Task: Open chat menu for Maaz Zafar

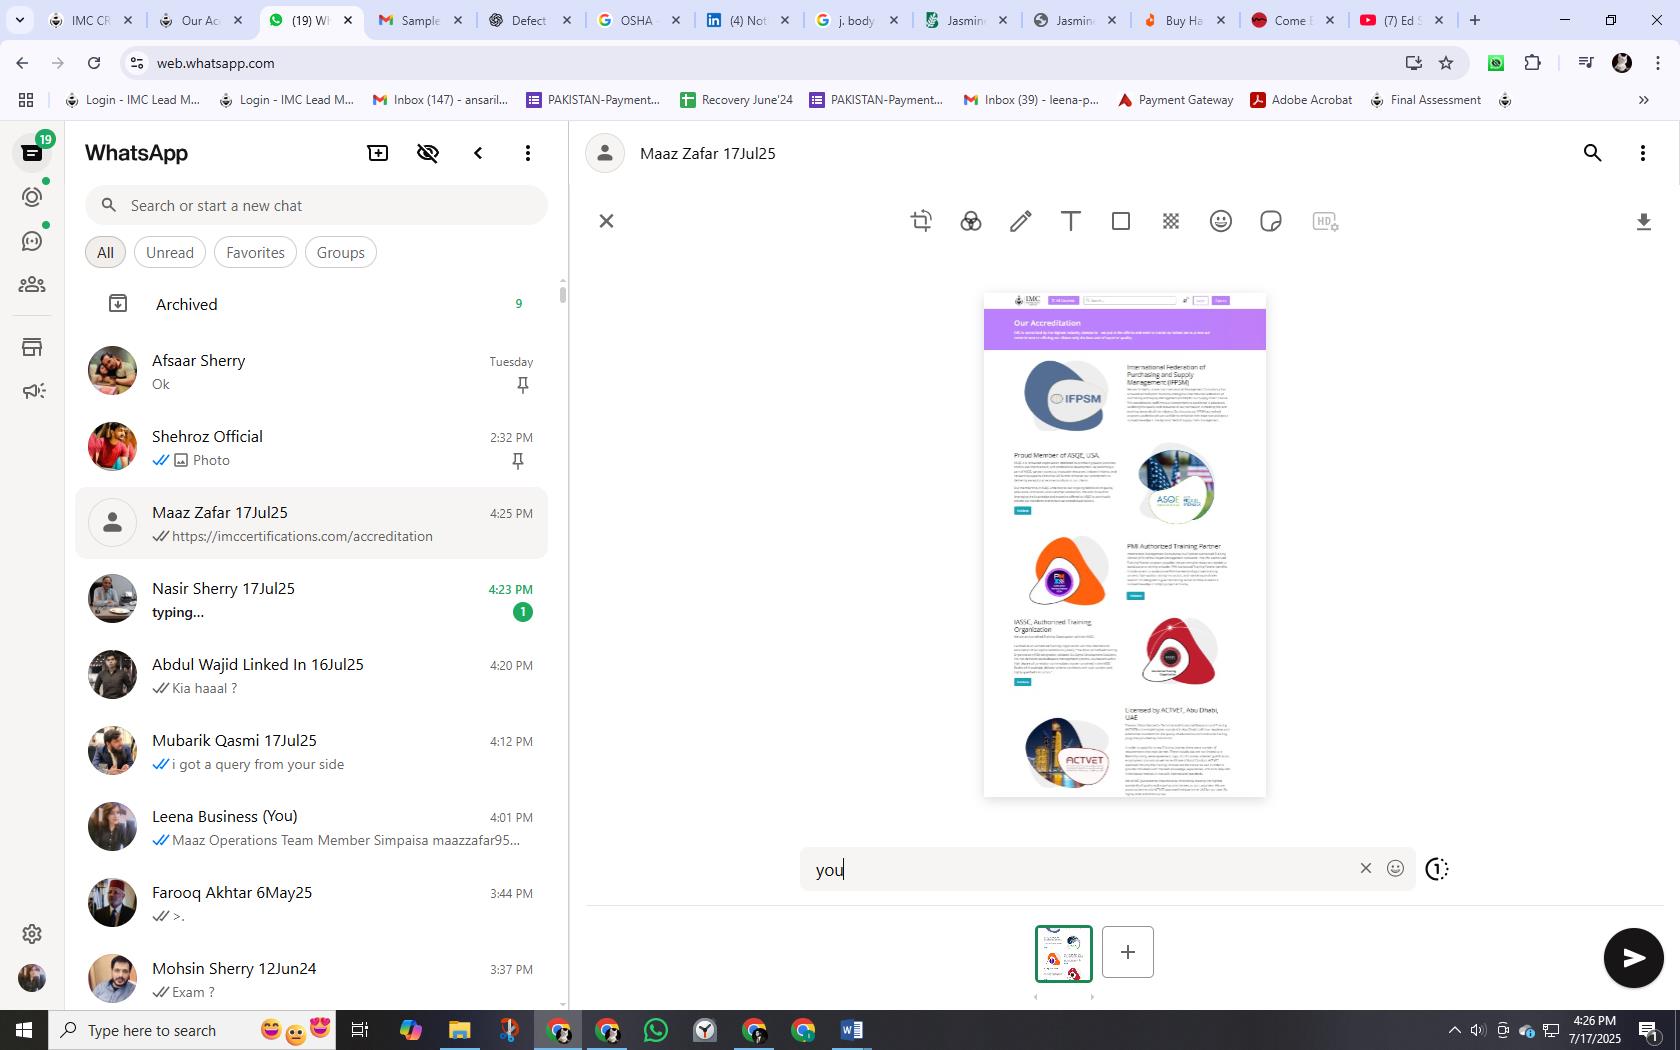Action: click(x=1642, y=153)
